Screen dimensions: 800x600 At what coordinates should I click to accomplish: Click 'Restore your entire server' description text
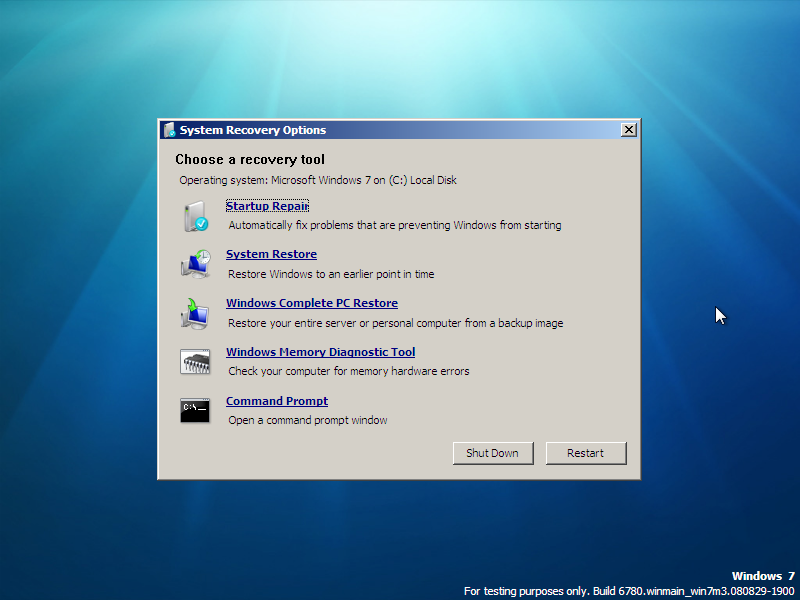(x=395, y=323)
